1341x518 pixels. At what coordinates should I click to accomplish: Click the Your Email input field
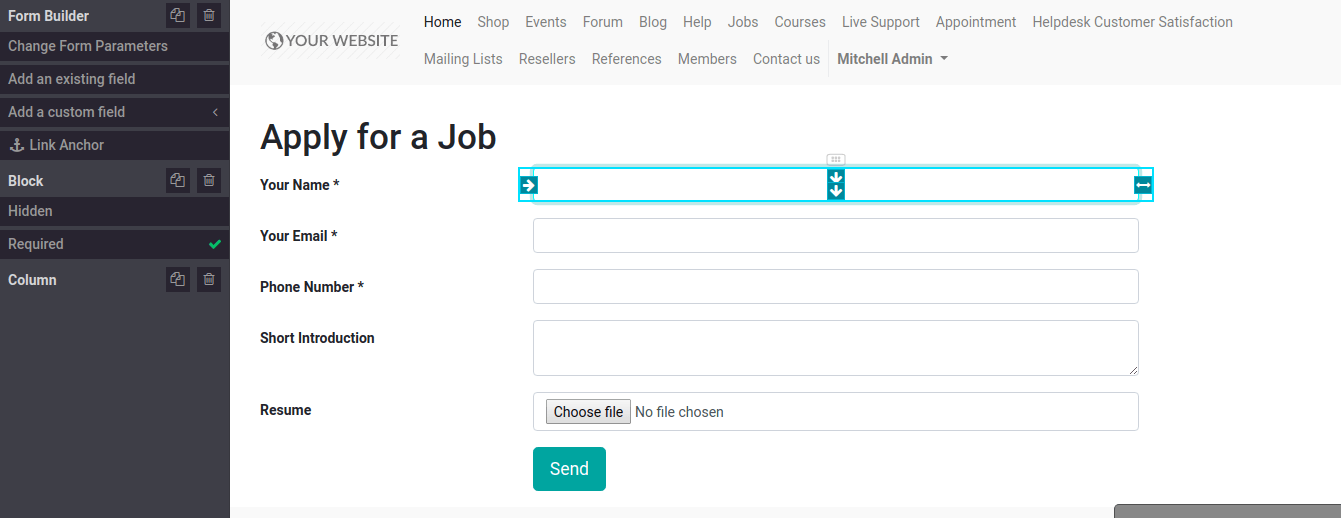click(836, 236)
